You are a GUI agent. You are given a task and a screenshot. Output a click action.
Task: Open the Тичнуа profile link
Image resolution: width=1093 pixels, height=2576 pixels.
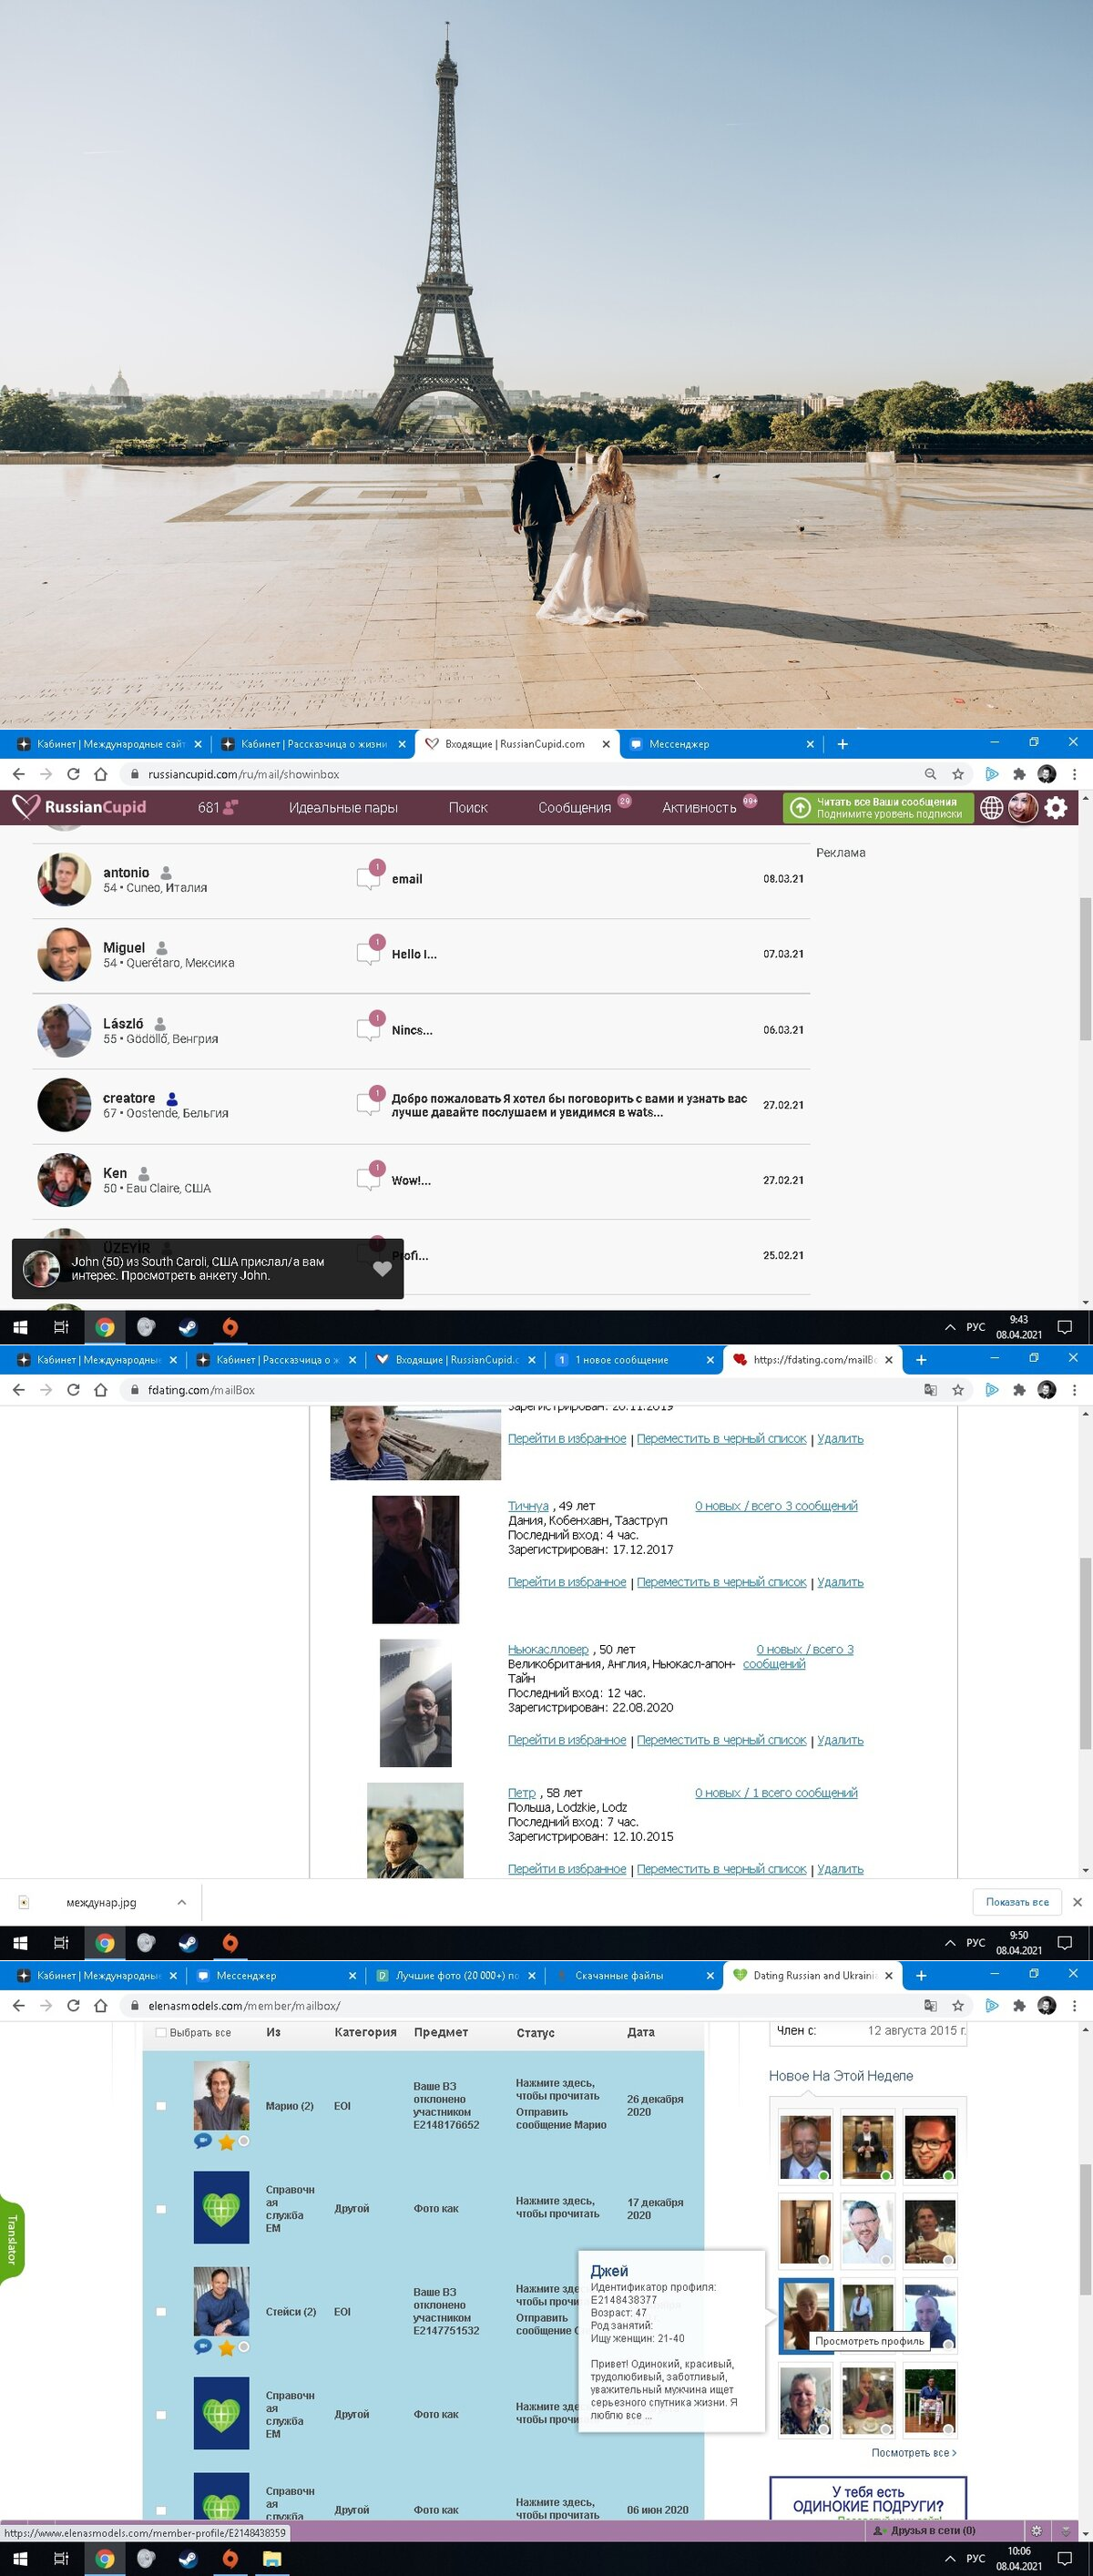pos(528,1506)
